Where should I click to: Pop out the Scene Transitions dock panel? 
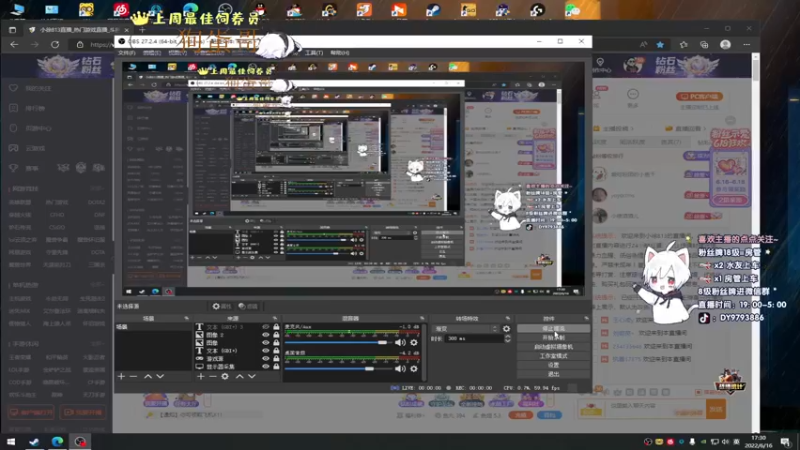tap(508, 318)
